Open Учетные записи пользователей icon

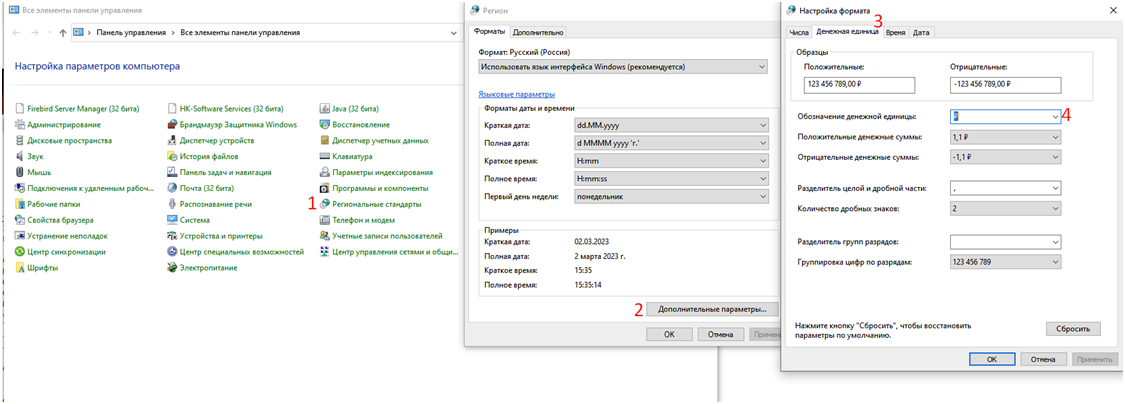coord(325,236)
